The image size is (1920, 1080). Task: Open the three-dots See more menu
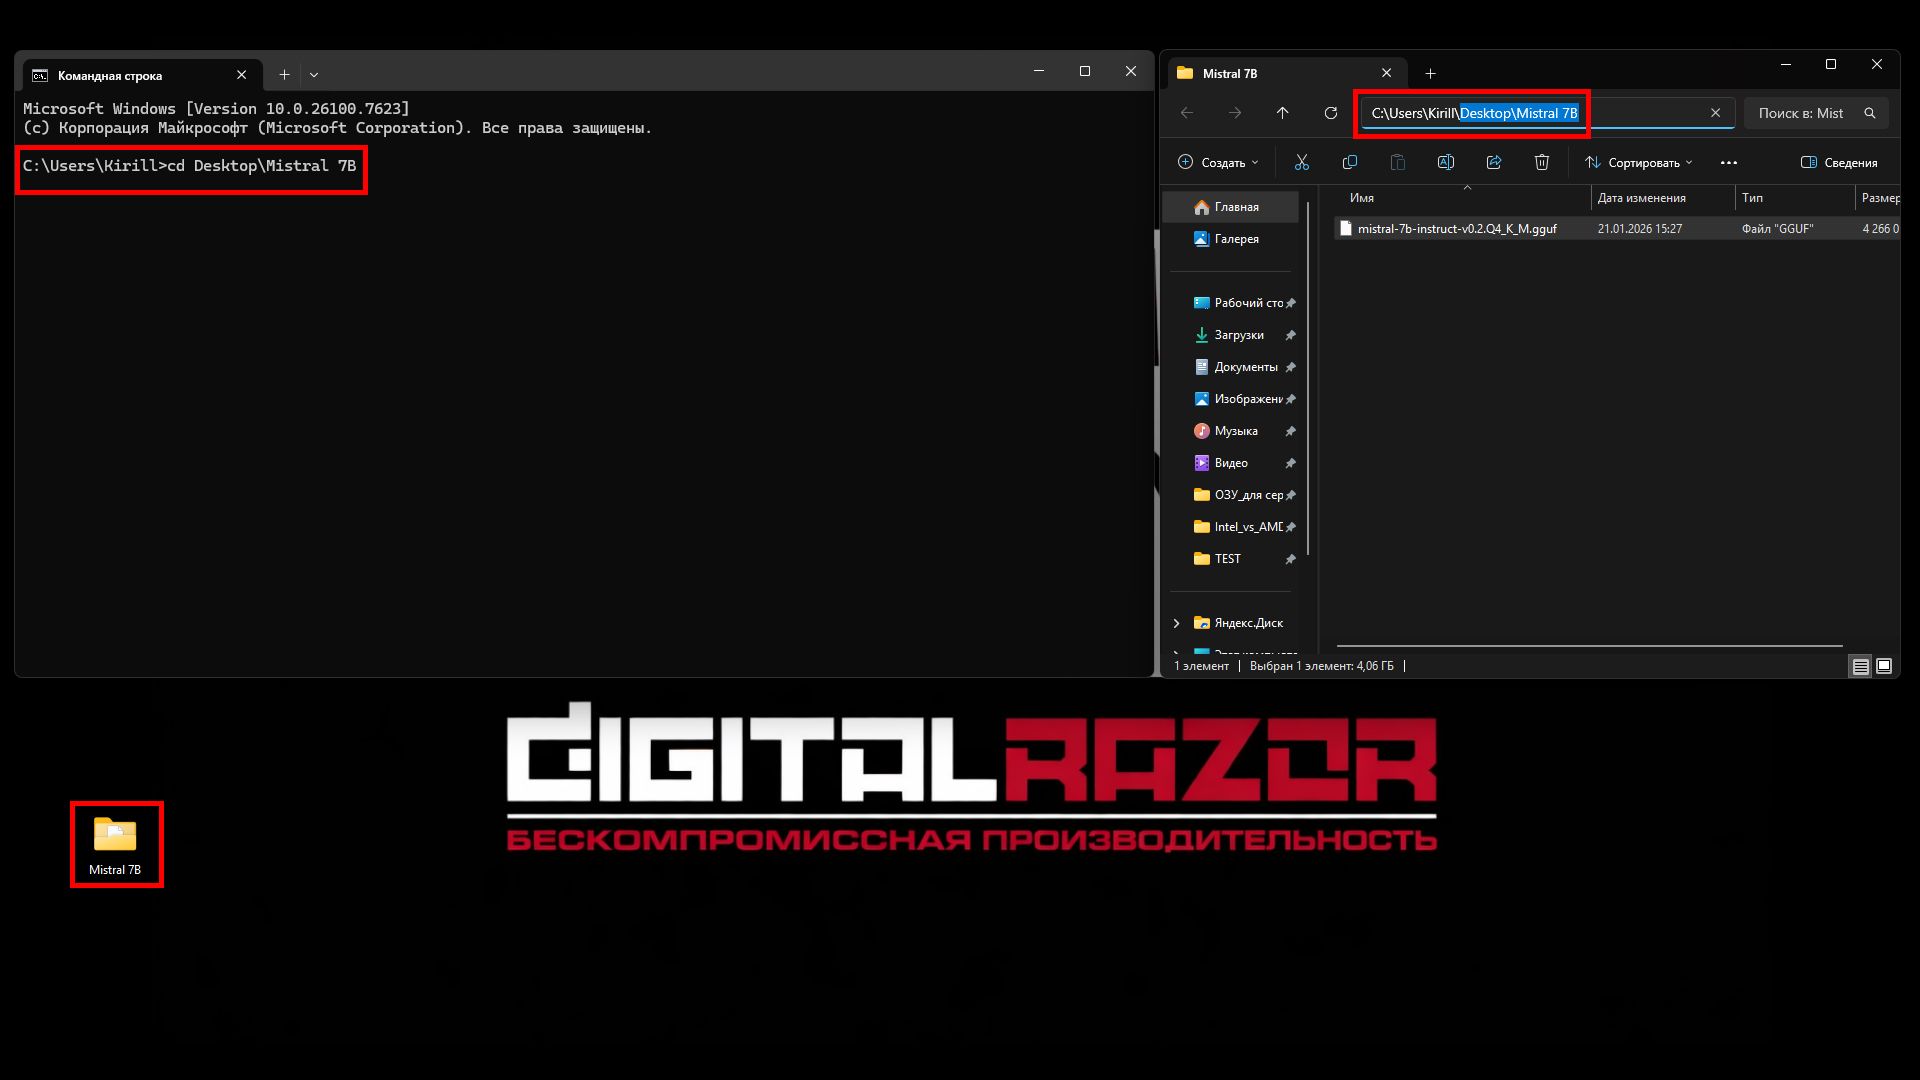click(x=1728, y=162)
